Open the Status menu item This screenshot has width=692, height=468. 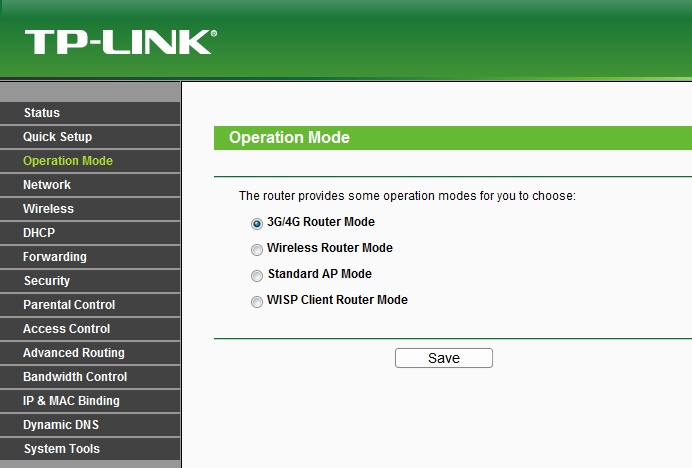[90, 113]
